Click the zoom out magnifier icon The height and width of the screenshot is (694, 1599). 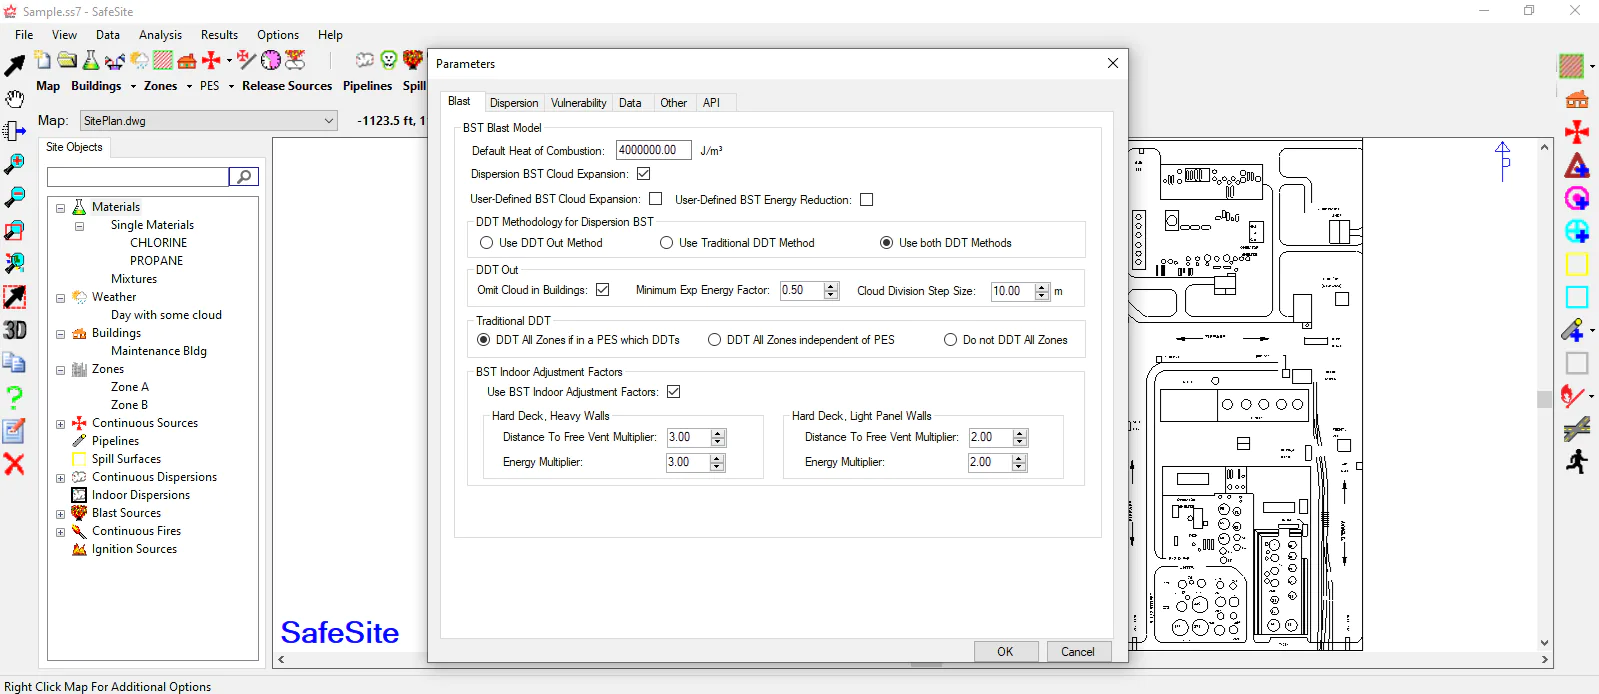(x=14, y=197)
